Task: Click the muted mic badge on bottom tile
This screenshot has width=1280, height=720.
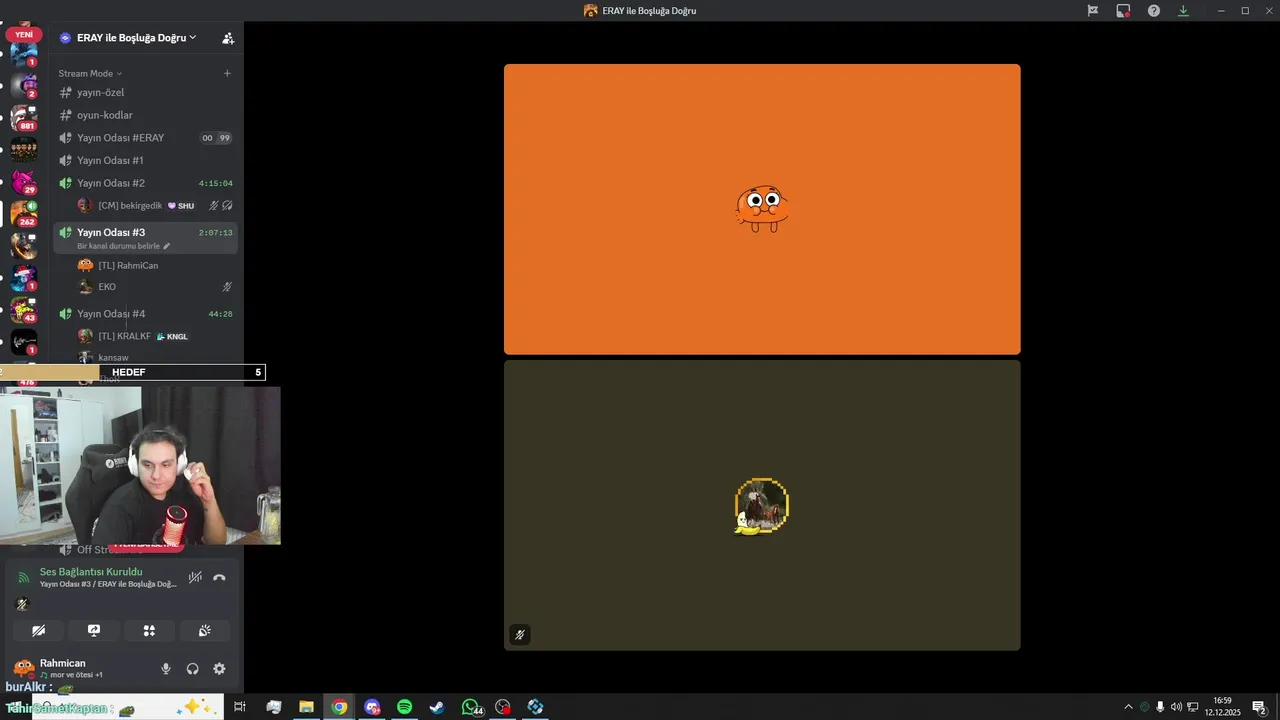Action: pos(519,634)
